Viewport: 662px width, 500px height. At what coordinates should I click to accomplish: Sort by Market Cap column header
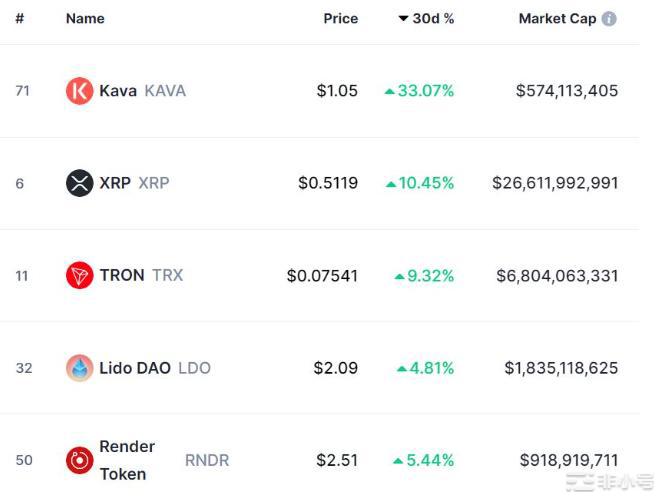(x=556, y=19)
